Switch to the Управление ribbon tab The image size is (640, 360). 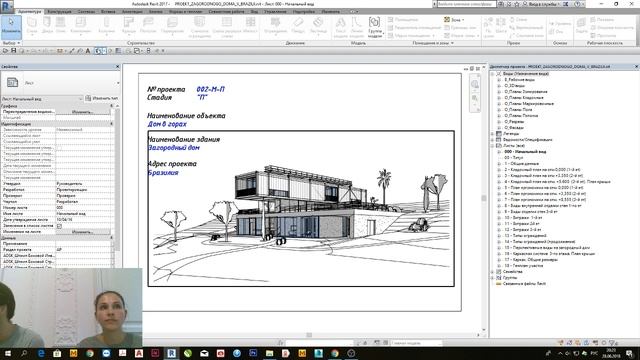(275, 12)
